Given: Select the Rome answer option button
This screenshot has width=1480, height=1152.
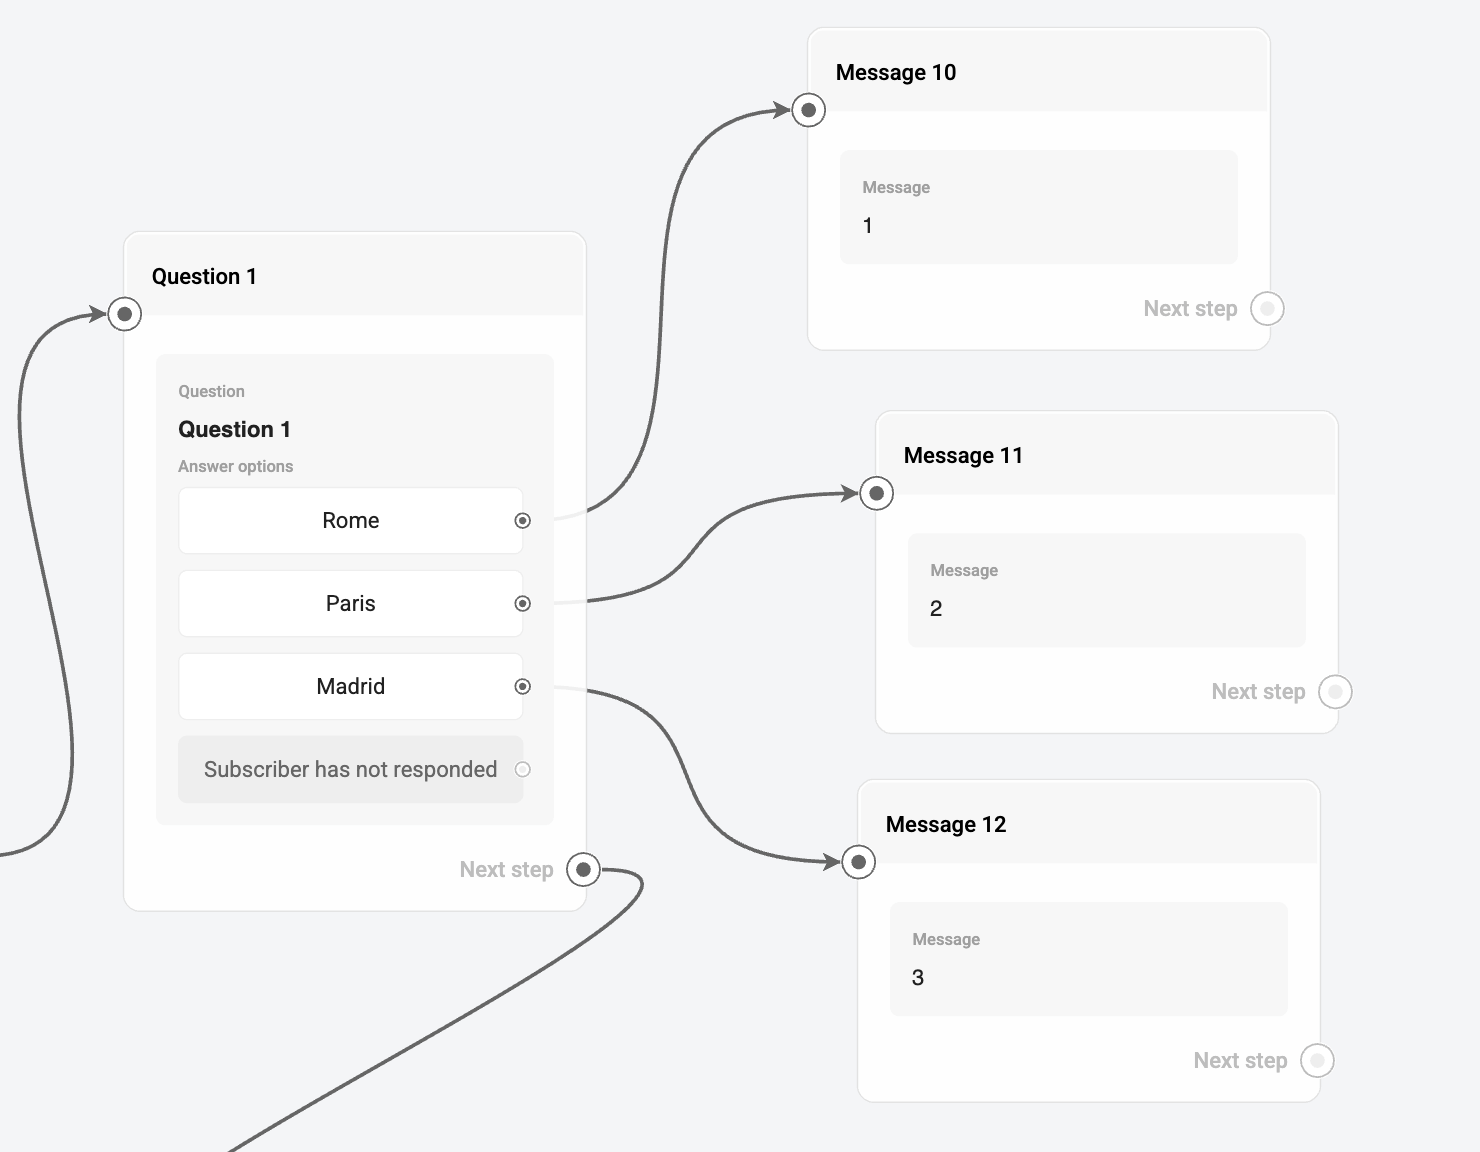Looking at the screenshot, I should point(350,520).
